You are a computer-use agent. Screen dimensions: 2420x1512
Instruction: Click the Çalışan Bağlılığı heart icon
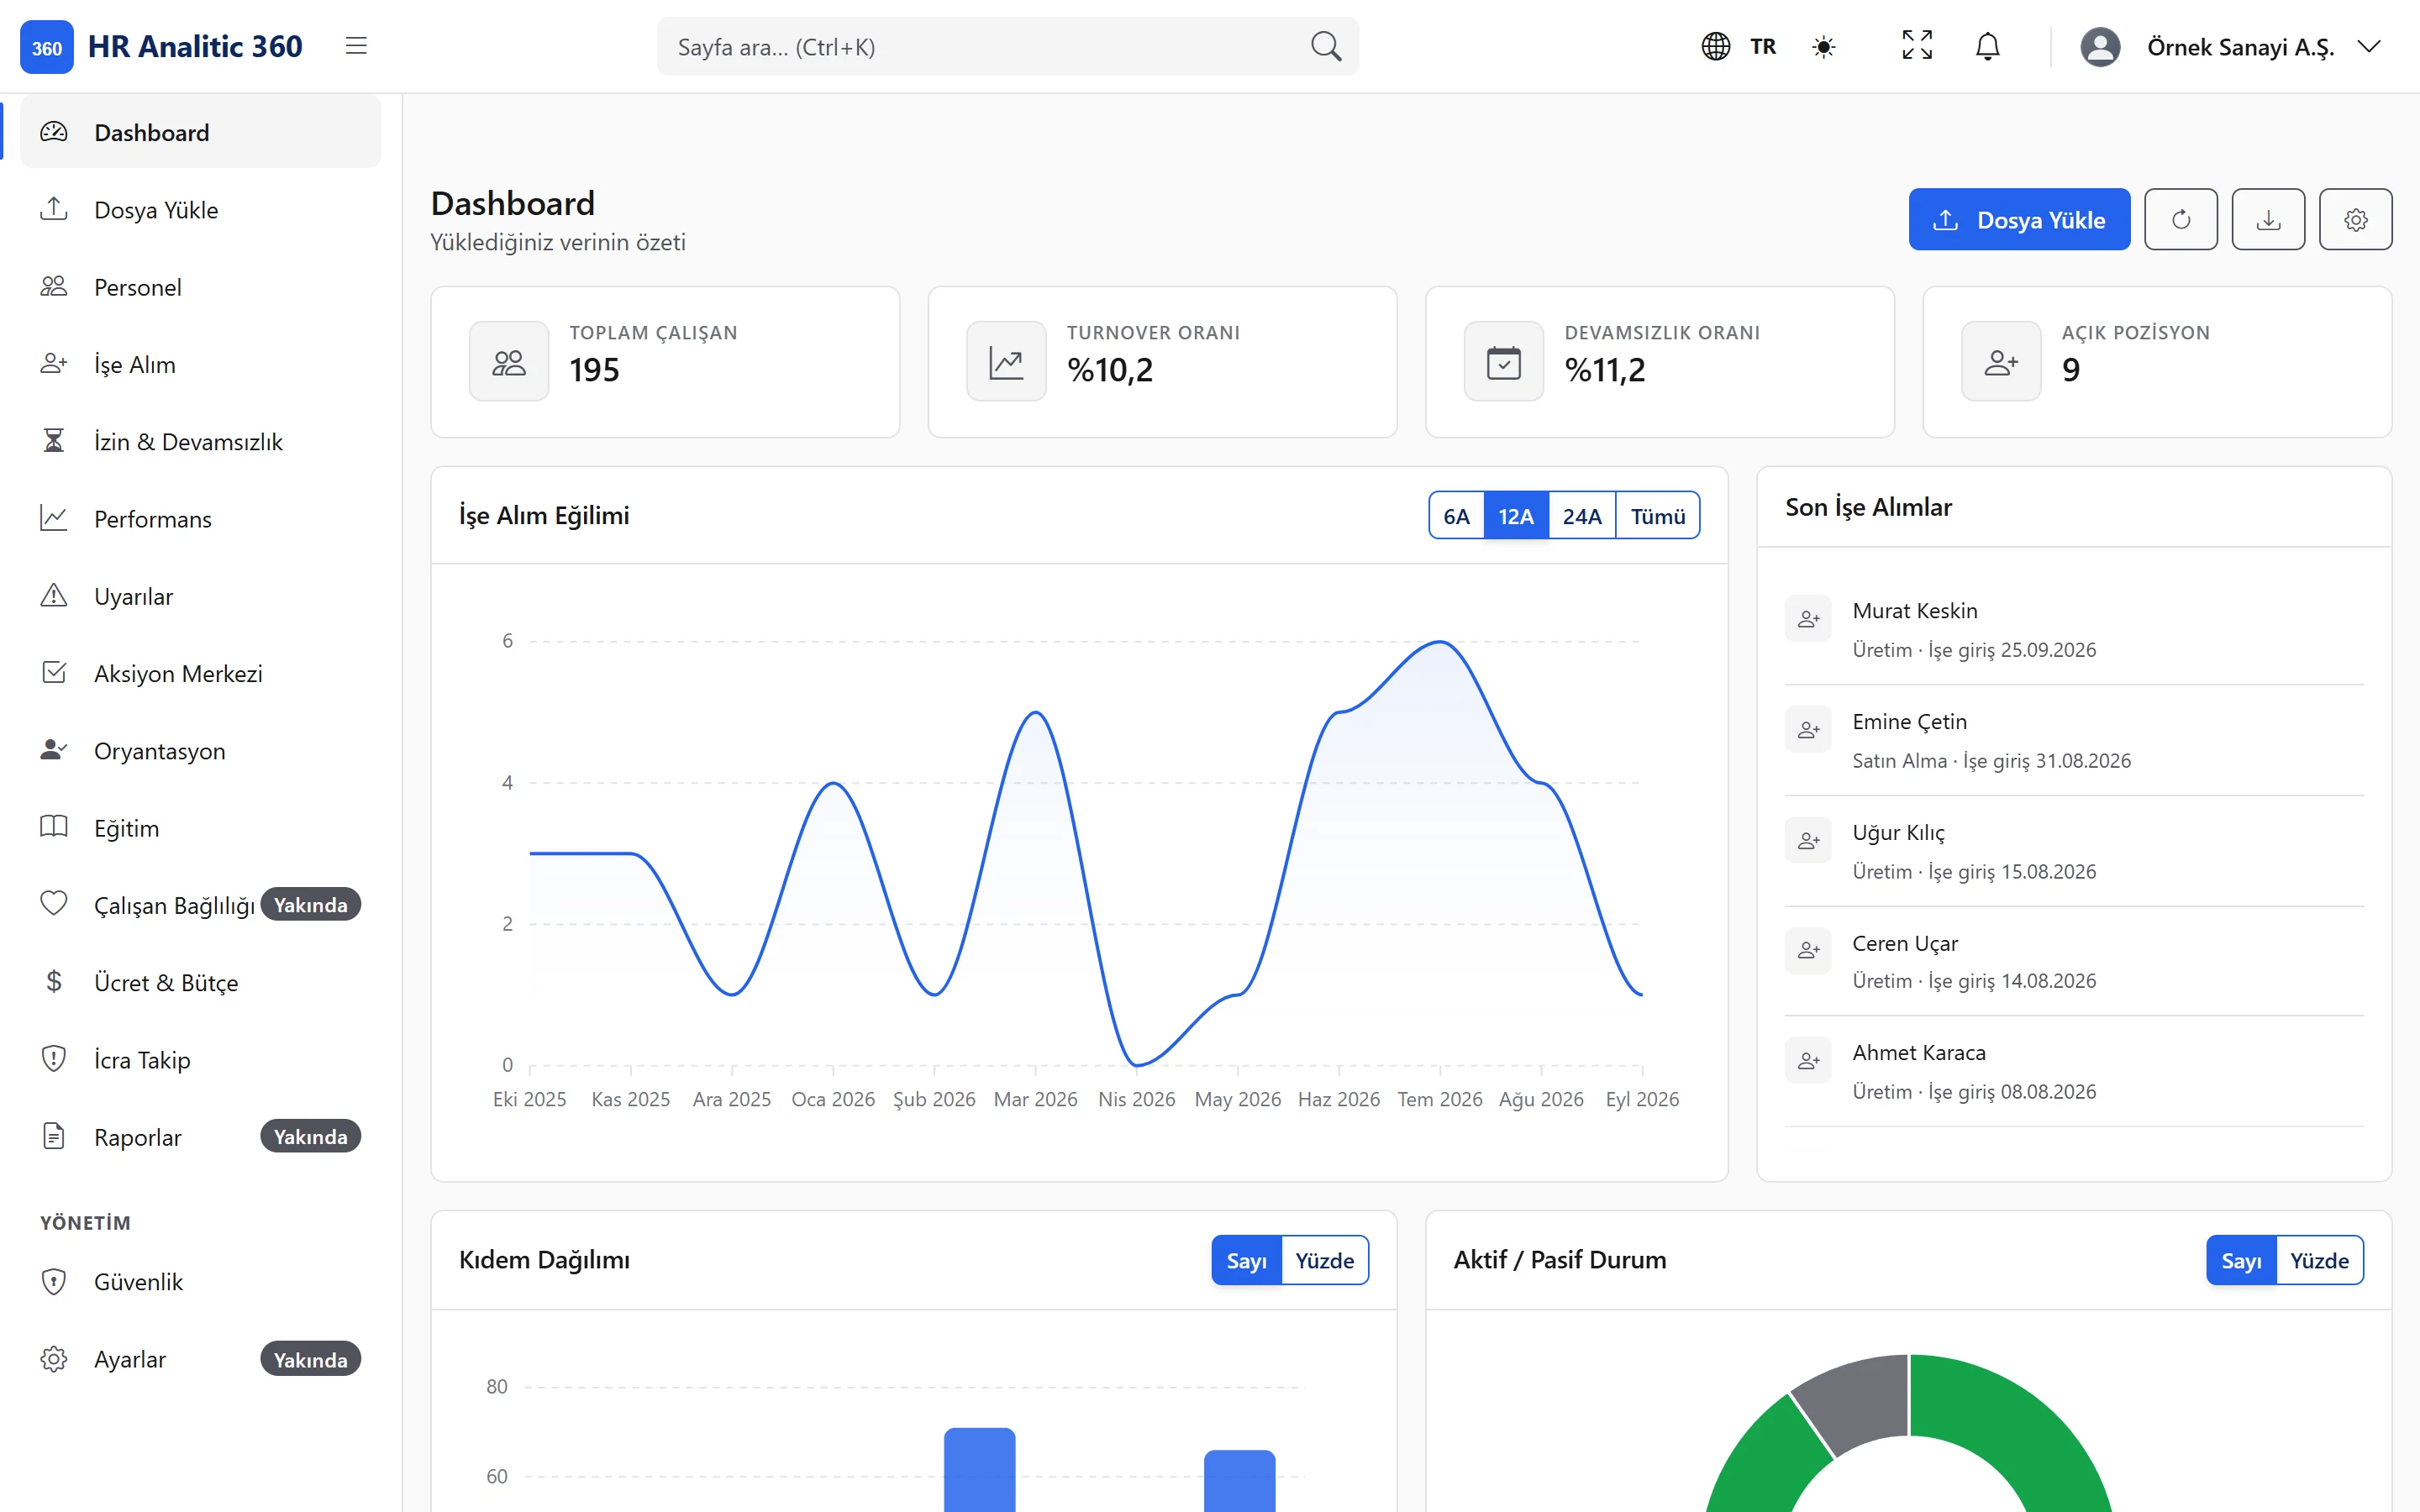(54, 904)
